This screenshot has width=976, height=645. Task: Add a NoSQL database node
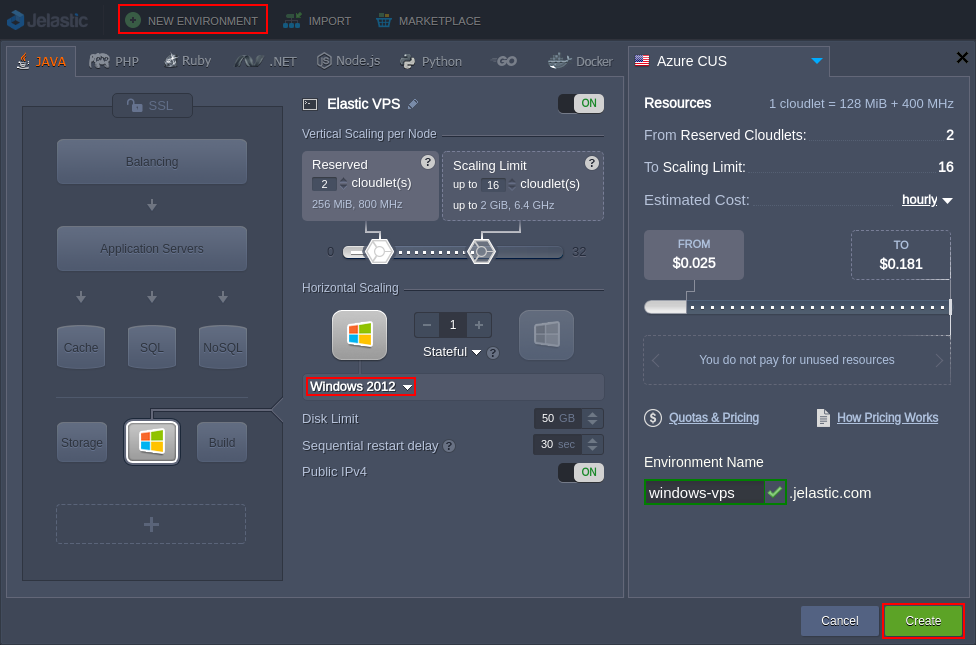[223, 347]
